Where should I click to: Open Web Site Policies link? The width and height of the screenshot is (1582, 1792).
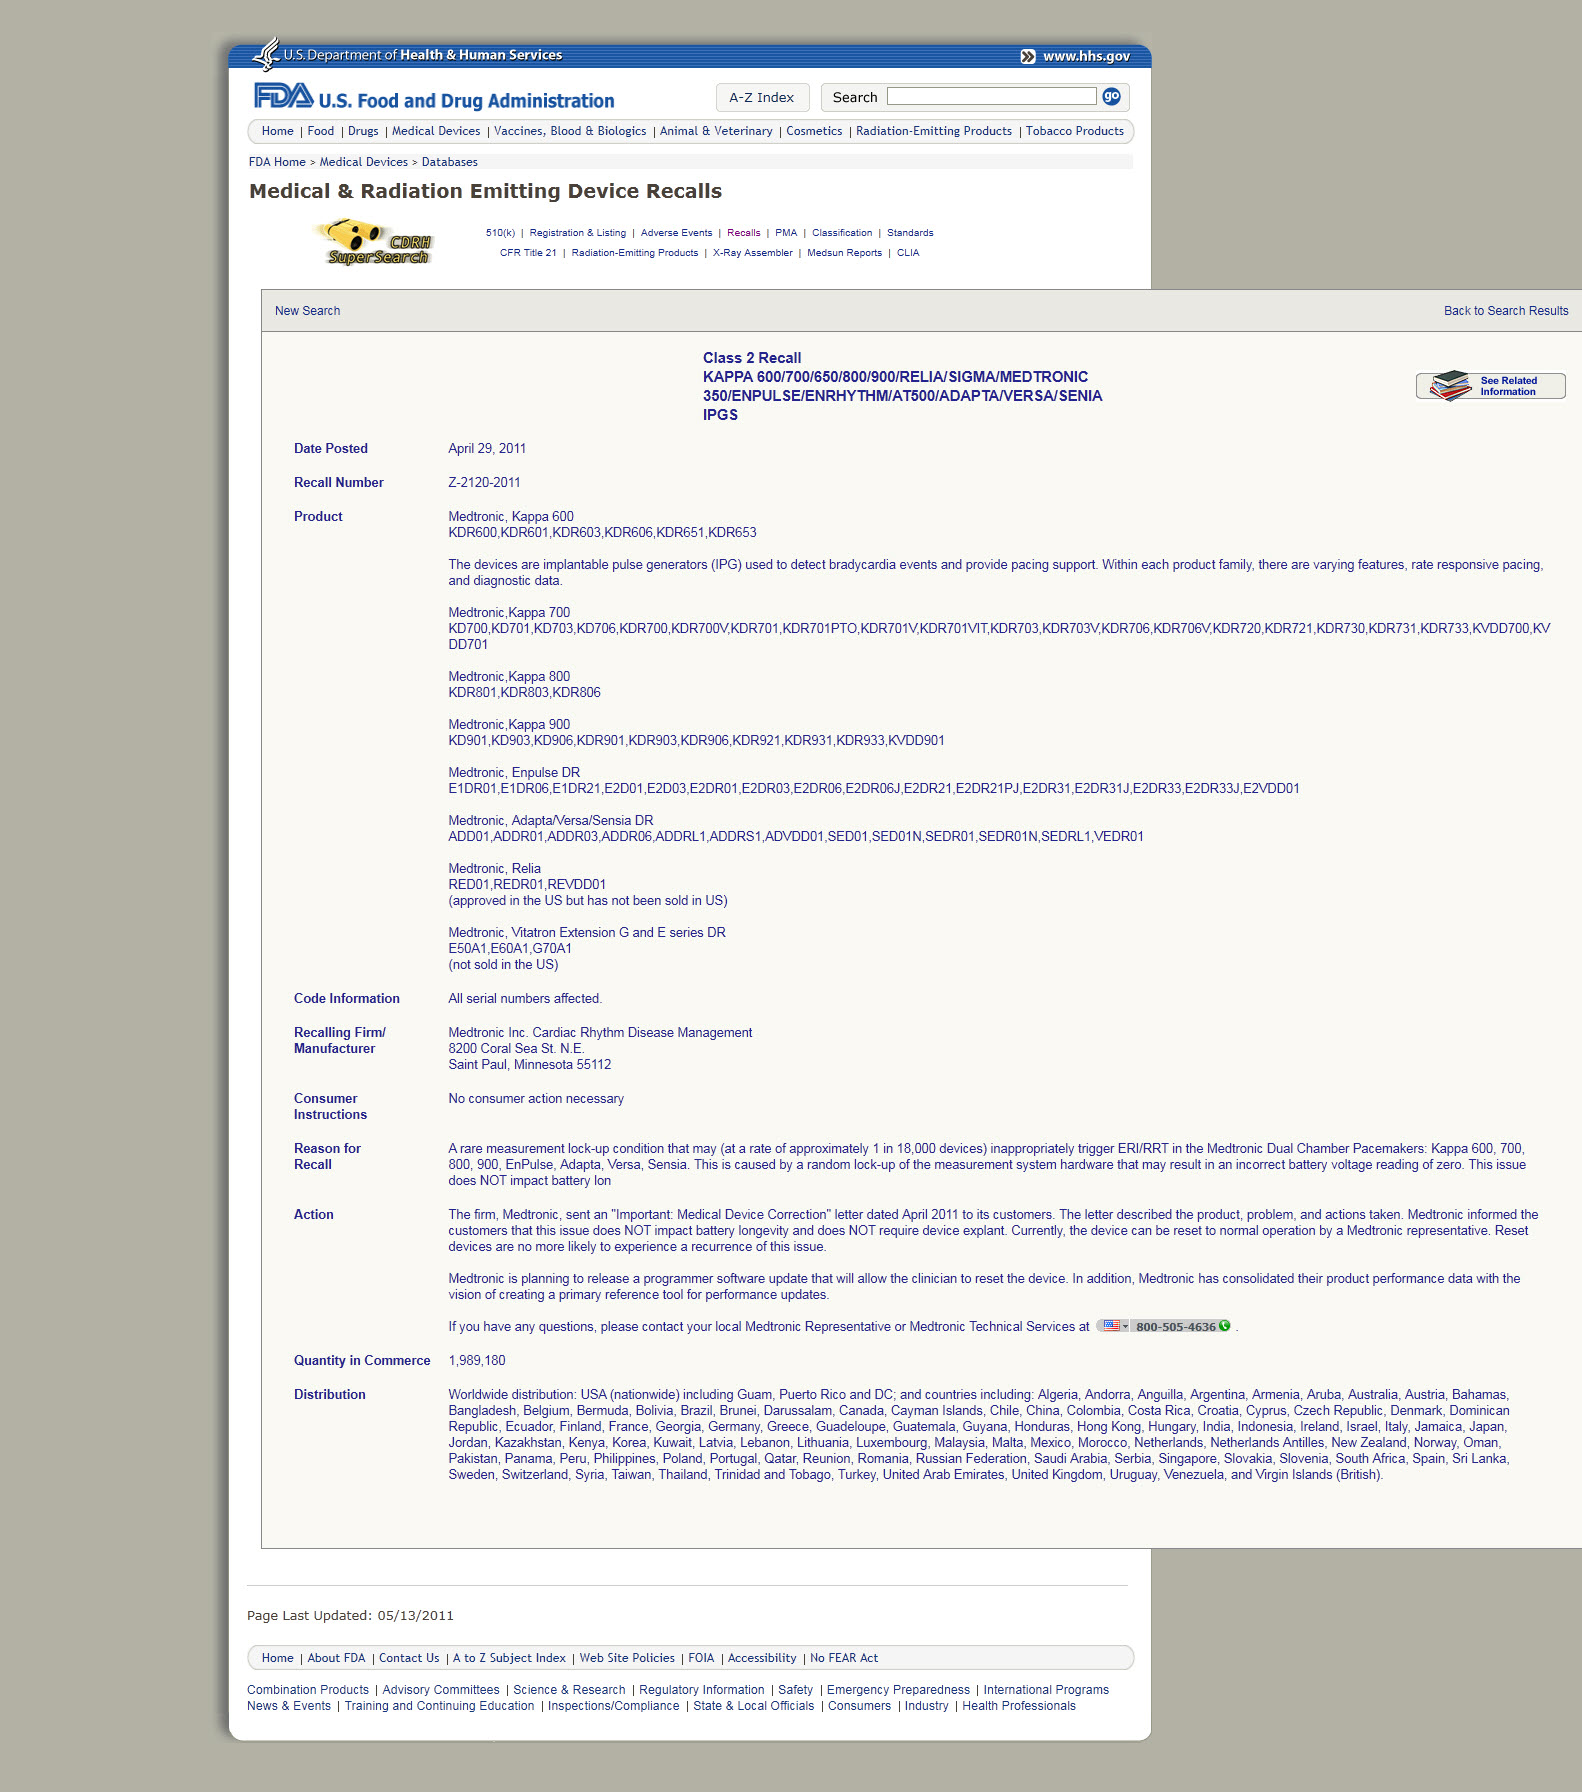[627, 1658]
